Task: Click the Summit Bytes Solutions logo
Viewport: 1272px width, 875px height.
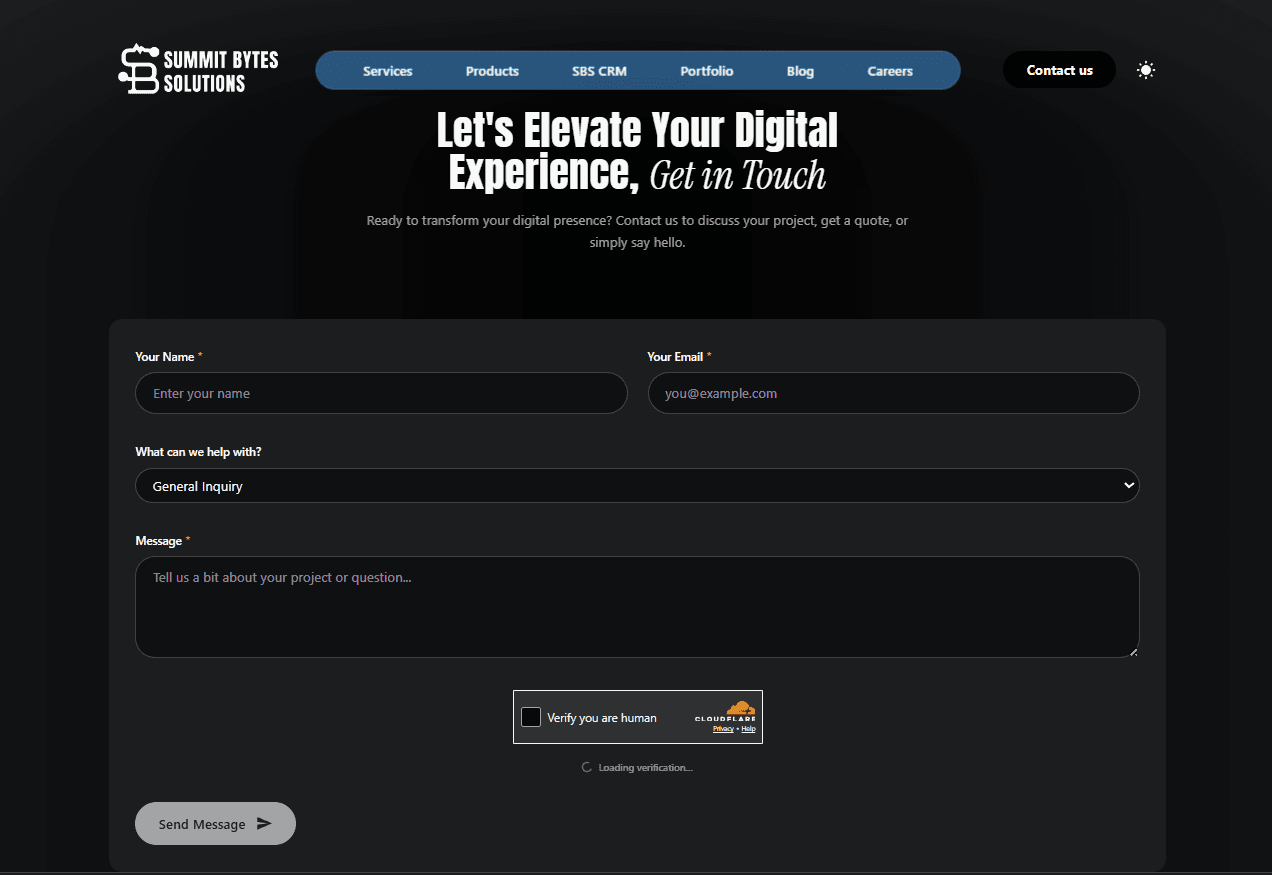Action: coord(198,70)
